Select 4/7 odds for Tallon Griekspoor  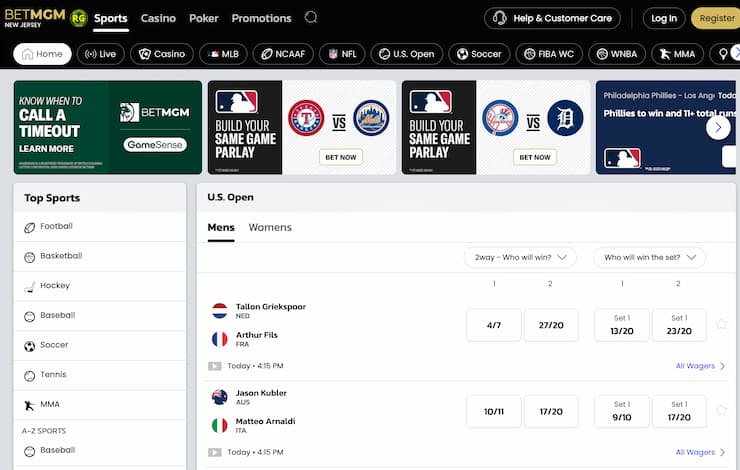point(494,325)
